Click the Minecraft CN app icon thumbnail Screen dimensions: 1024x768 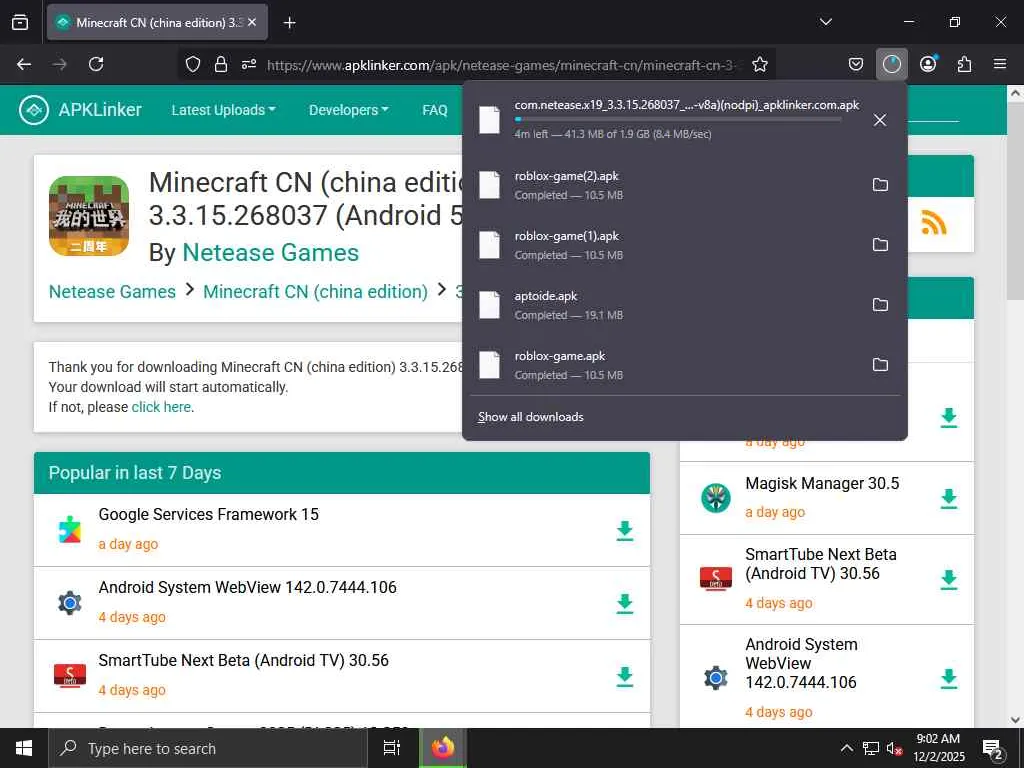coord(89,216)
